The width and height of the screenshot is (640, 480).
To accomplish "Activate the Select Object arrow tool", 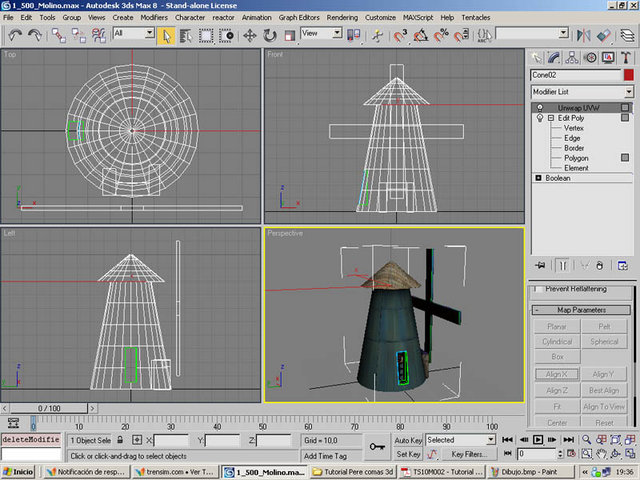I will pos(167,34).
